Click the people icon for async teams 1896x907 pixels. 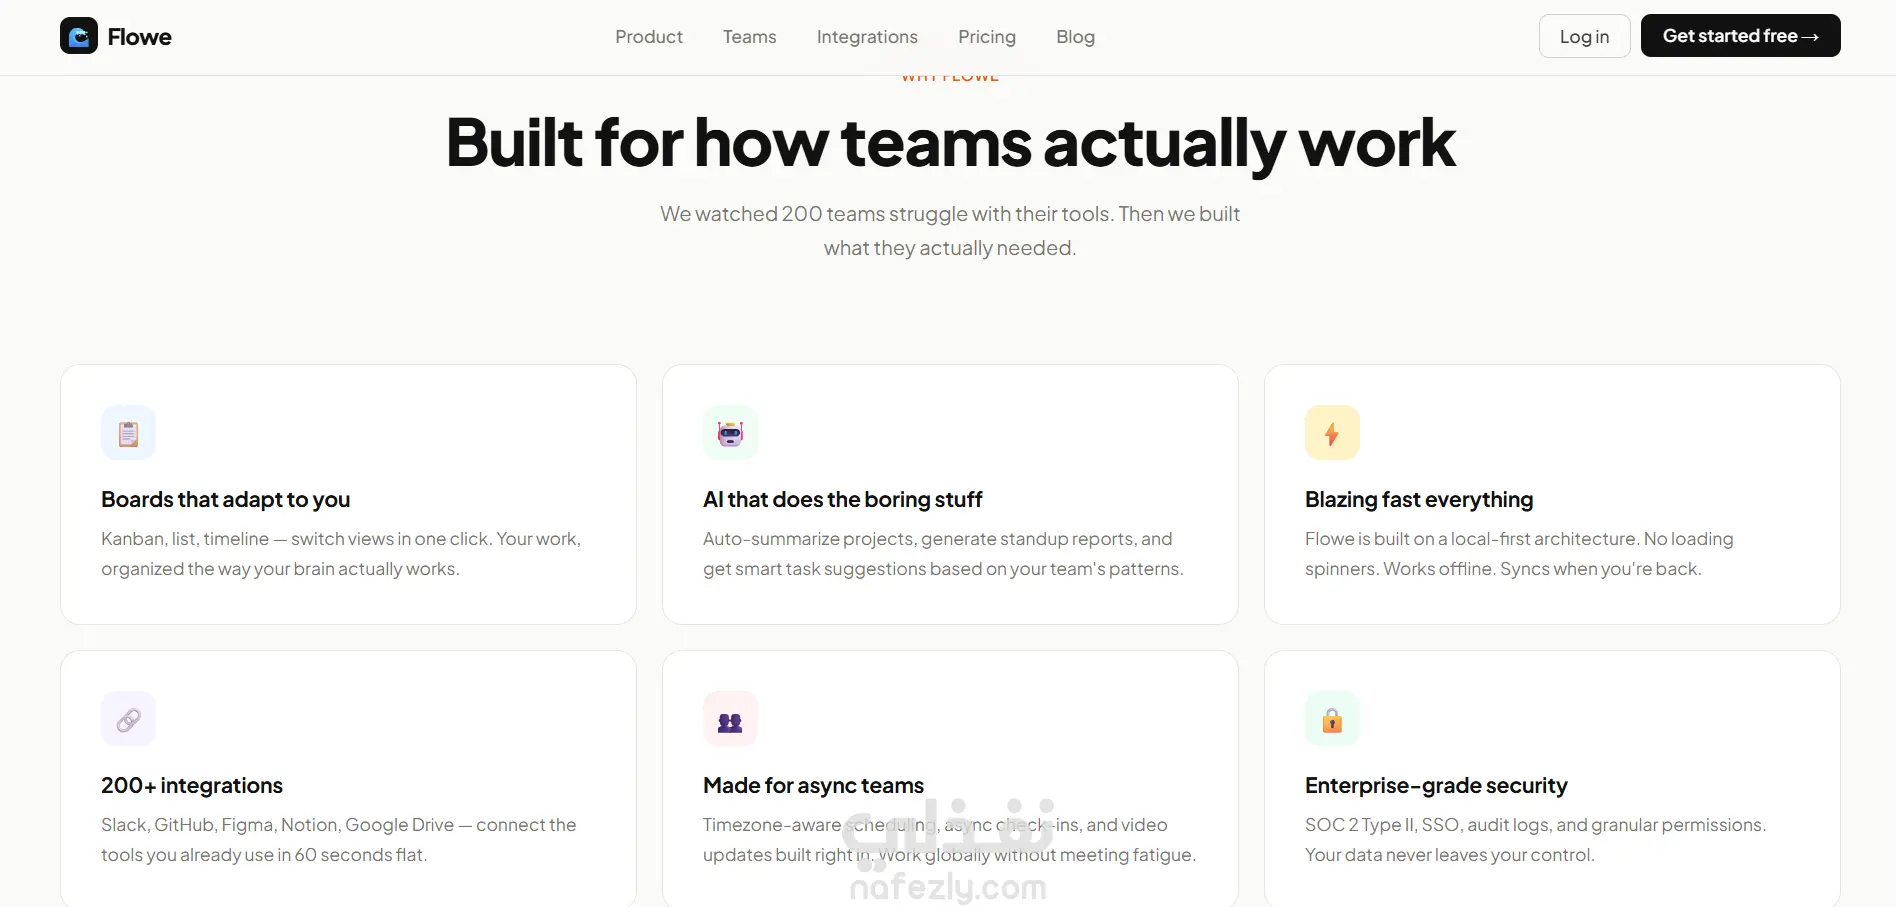pyautogui.click(x=730, y=719)
